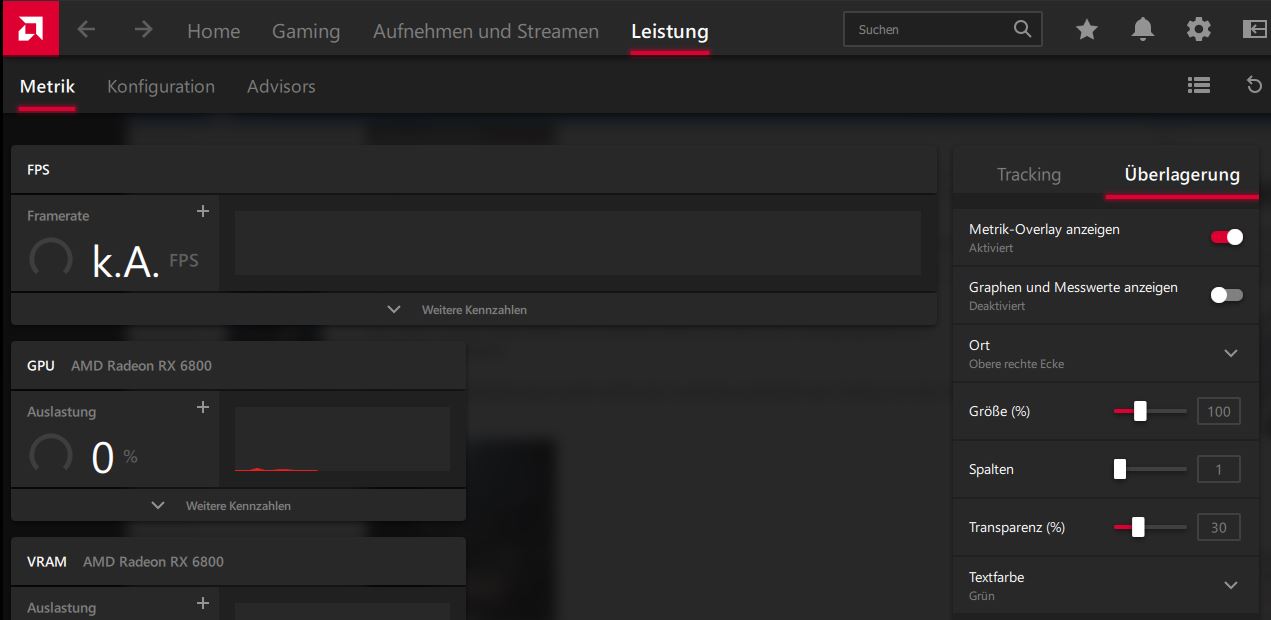The image size is (1271, 620).
Task: Go forward with the right arrow
Action: click(144, 29)
